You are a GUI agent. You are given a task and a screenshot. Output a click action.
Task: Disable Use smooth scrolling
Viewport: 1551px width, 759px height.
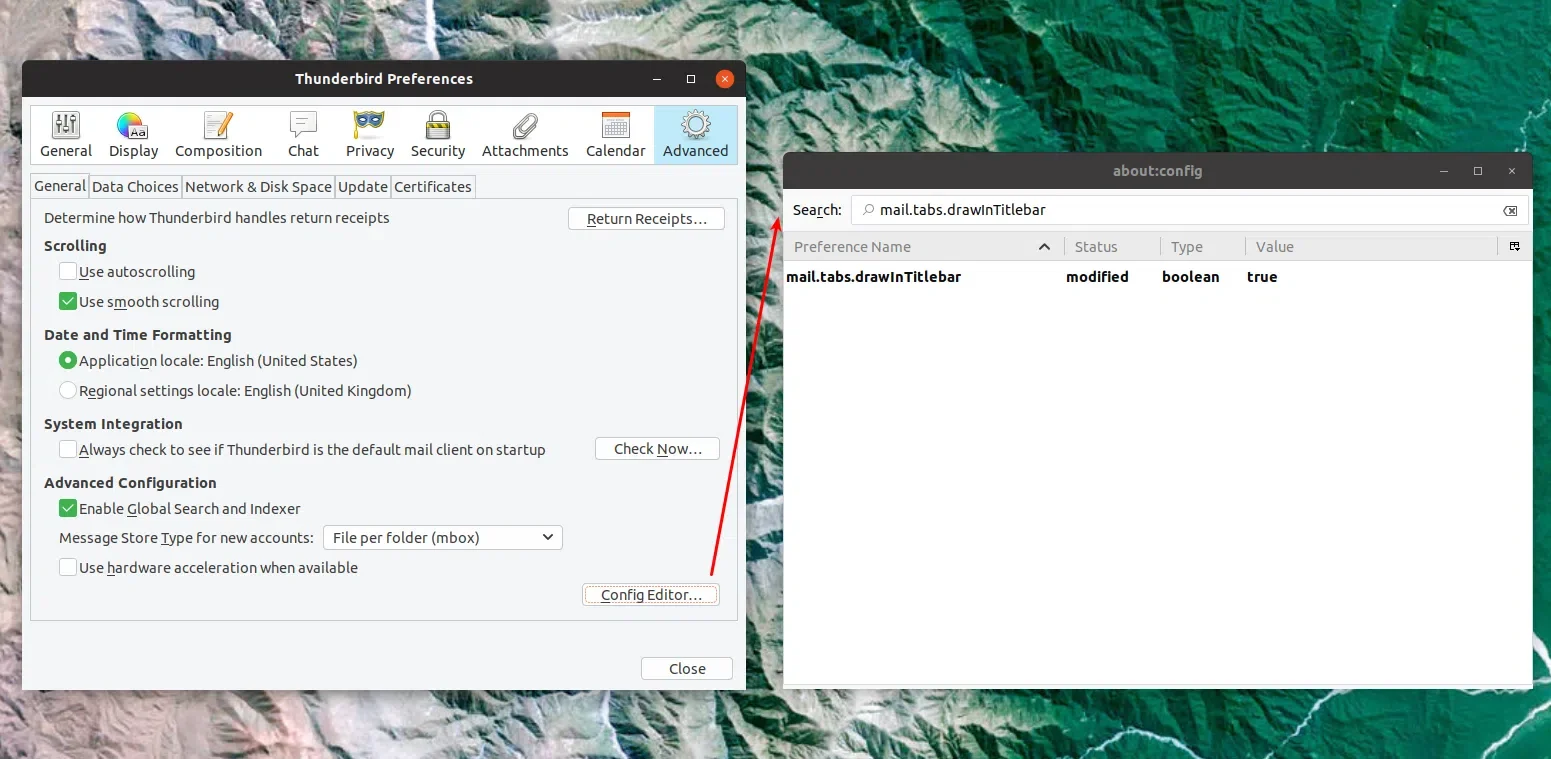[x=68, y=301]
